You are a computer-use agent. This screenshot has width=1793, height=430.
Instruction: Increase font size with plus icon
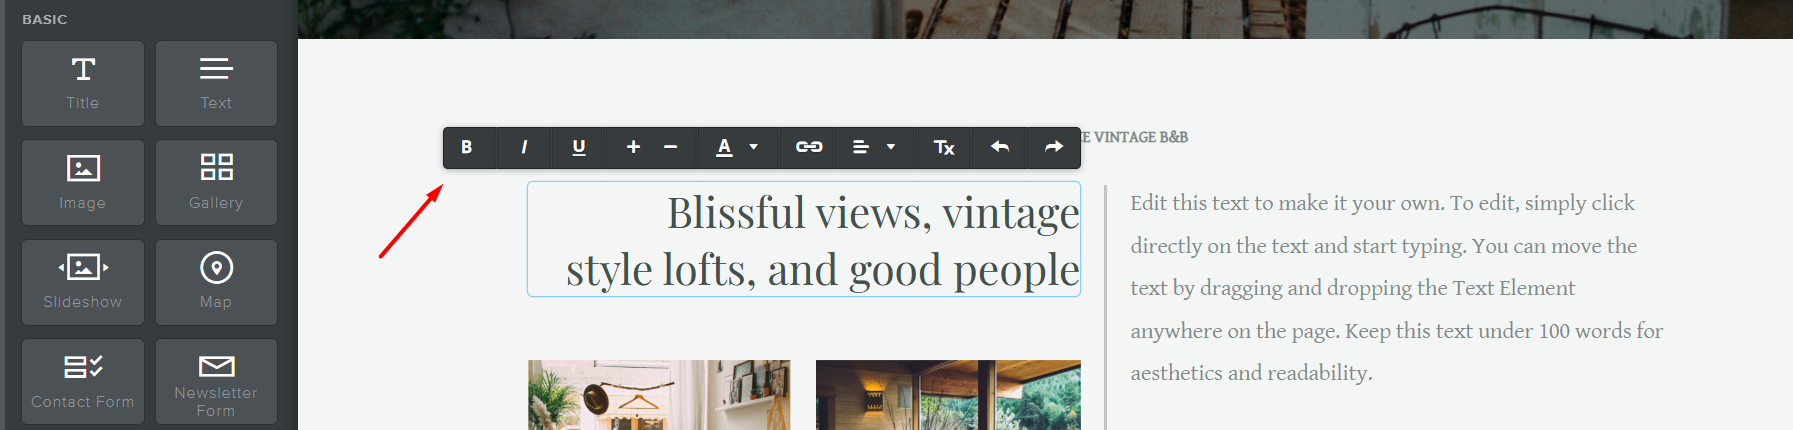(633, 147)
